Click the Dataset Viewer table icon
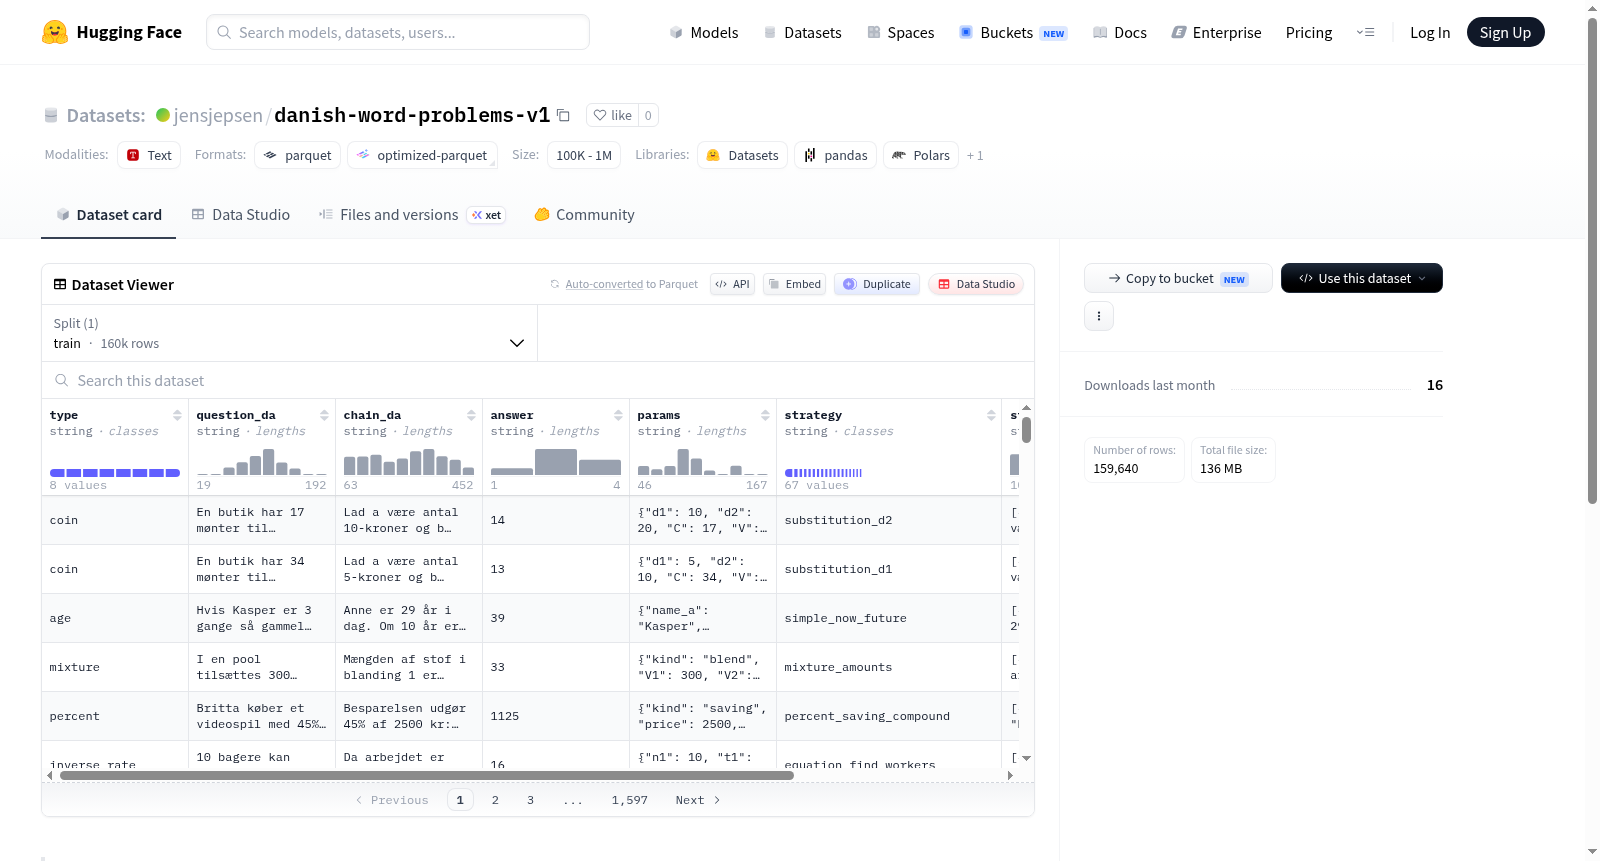The width and height of the screenshot is (1600, 861). tap(60, 285)
